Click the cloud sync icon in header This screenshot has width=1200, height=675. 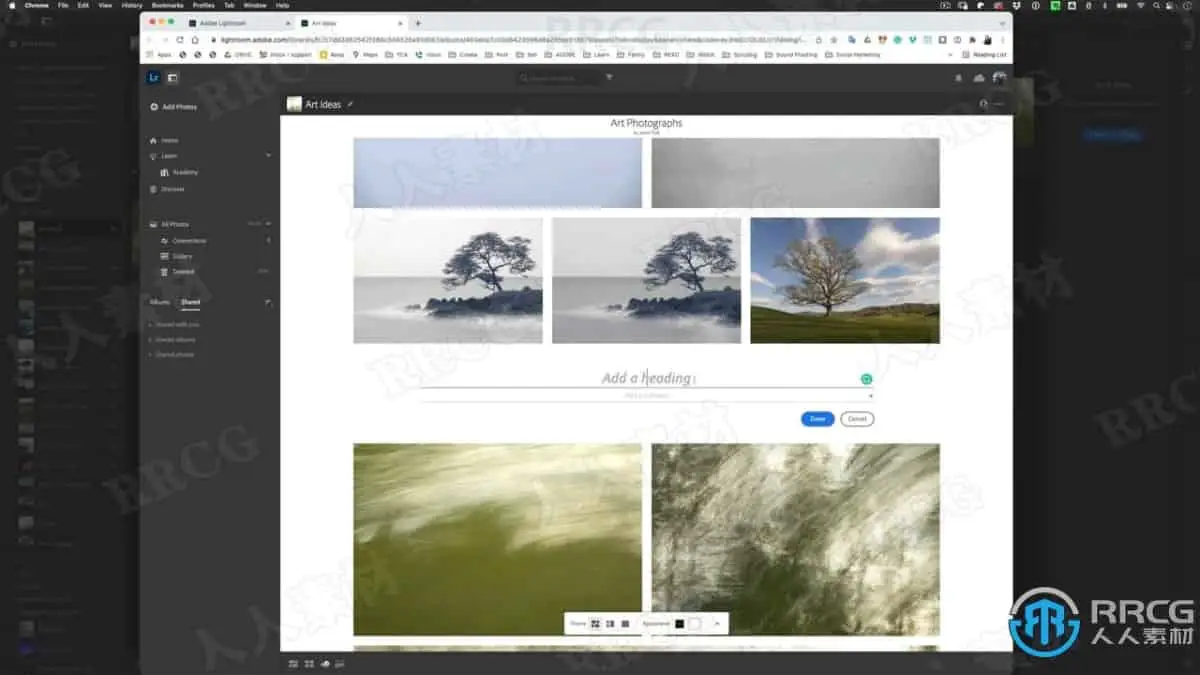978,78
